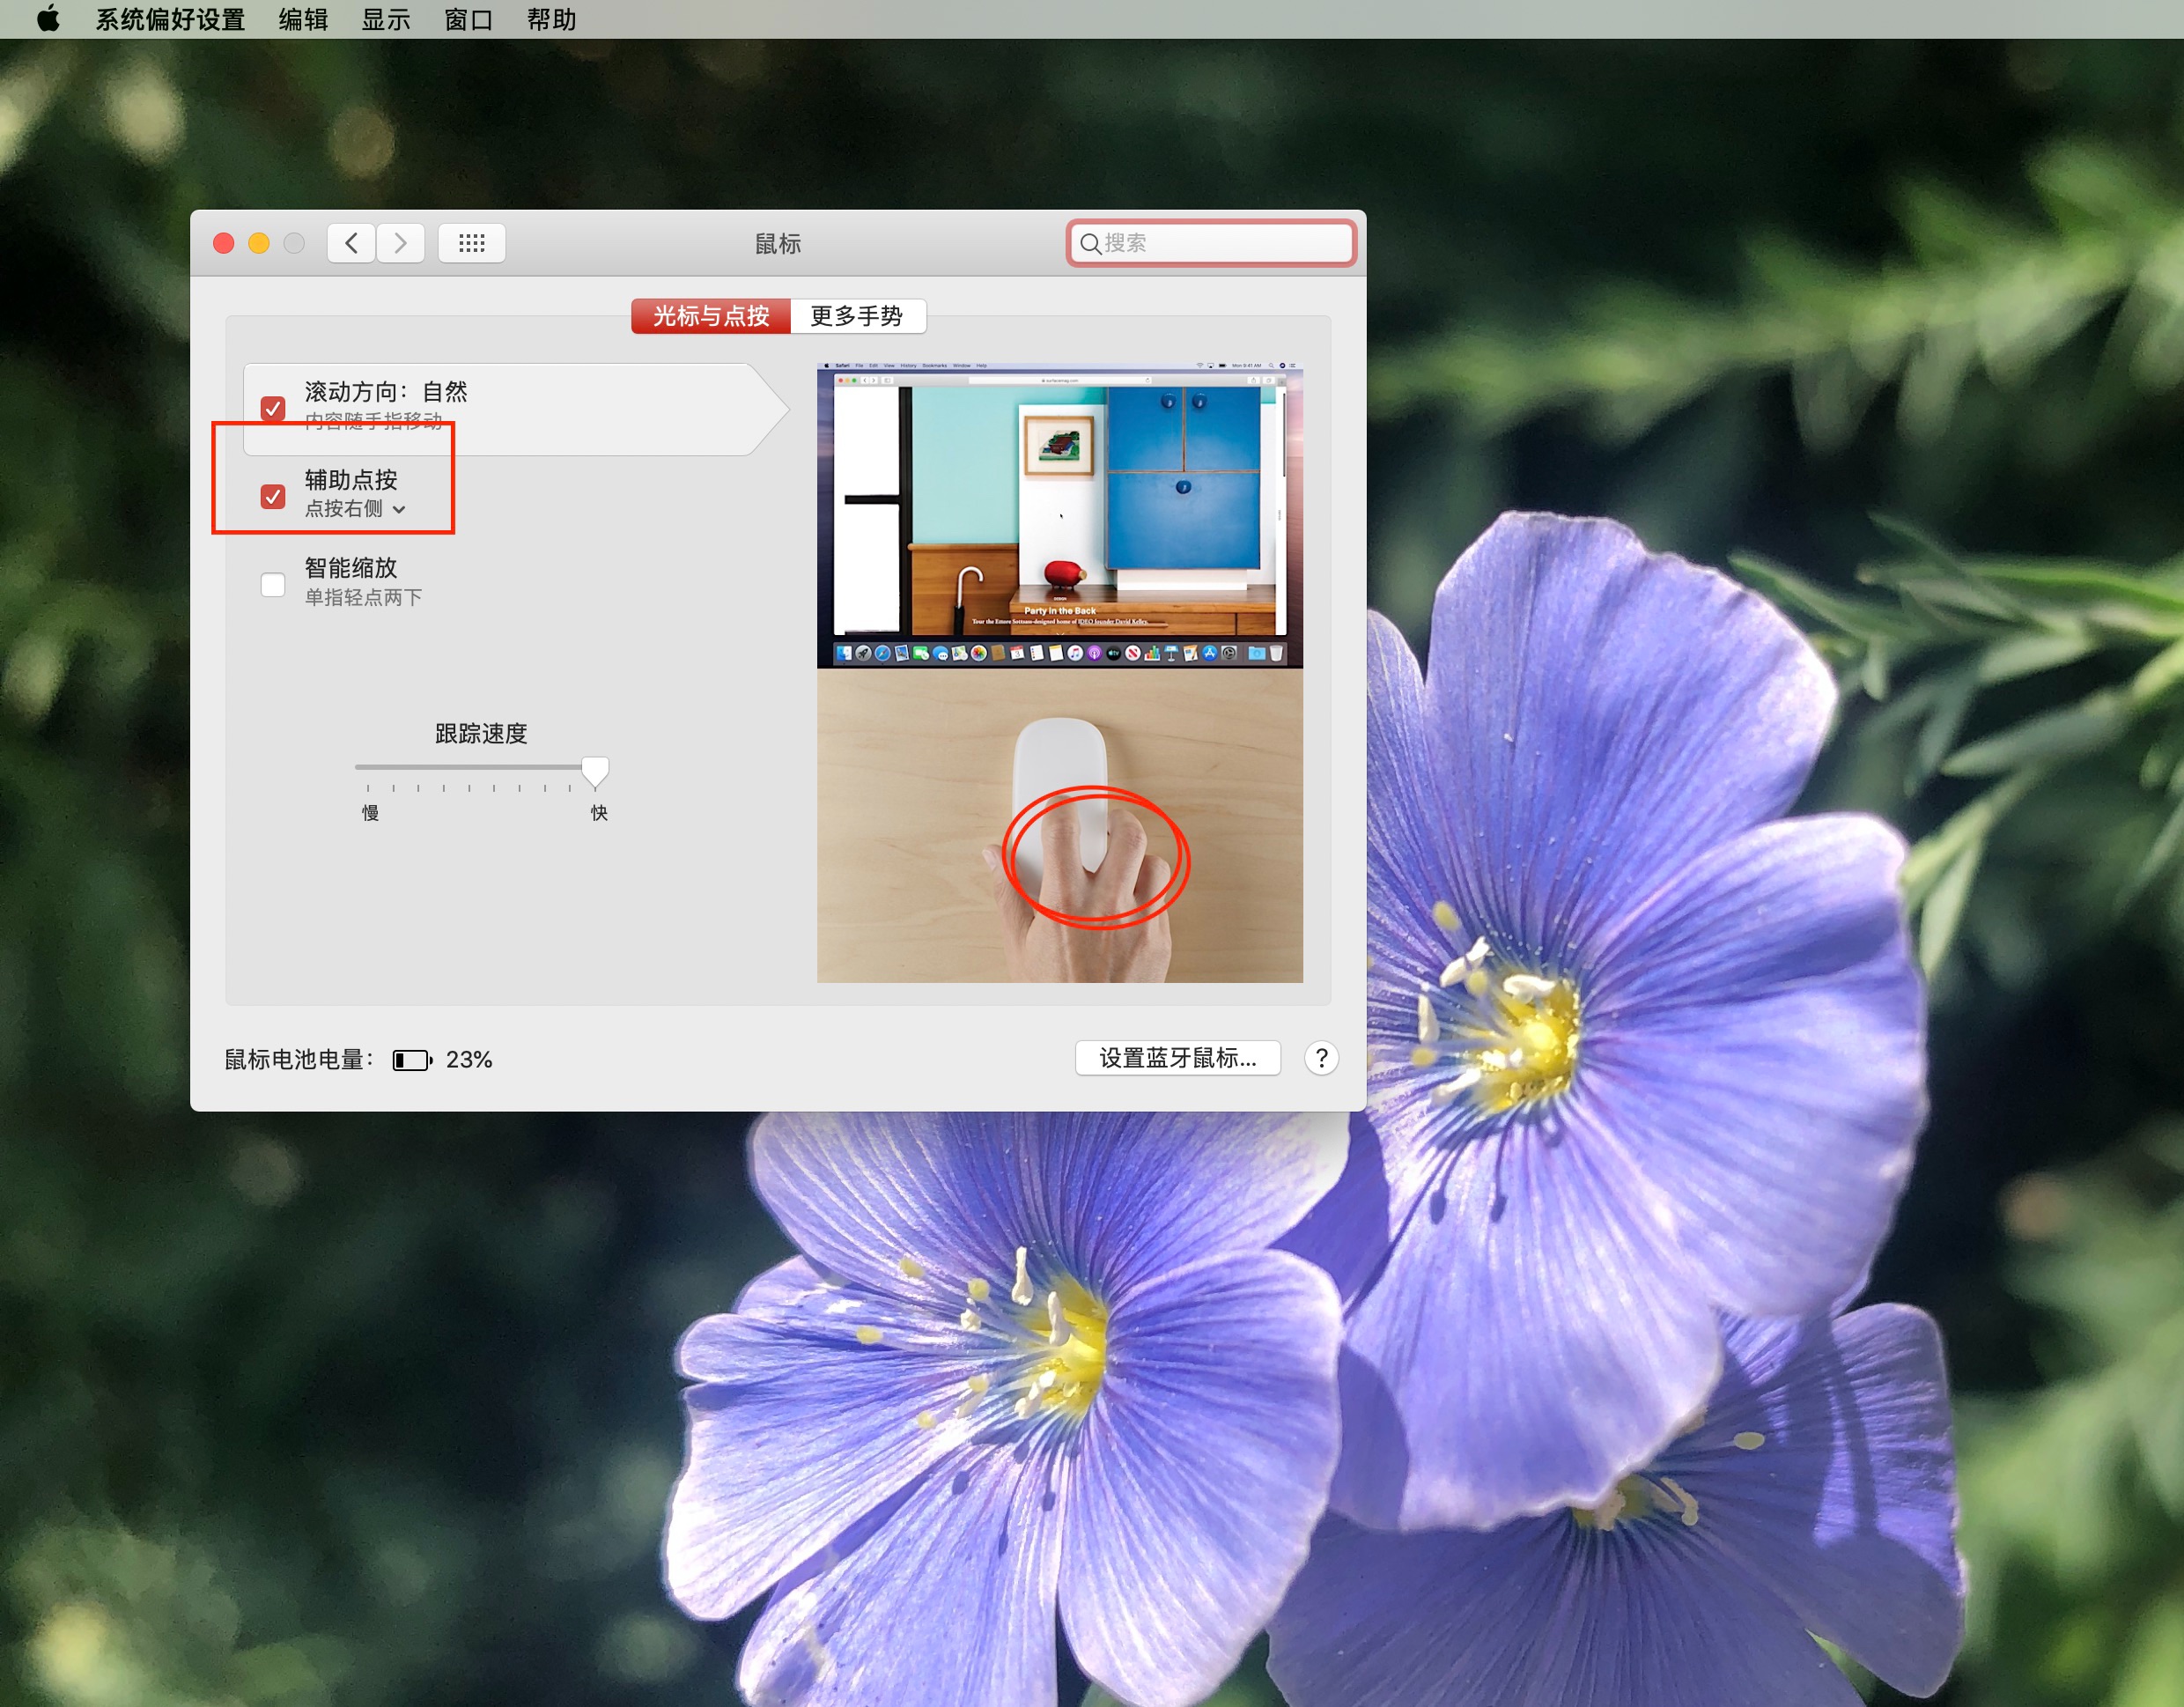Minimize the window with the yellow button
Viewport: 2184px width, 1707px height.
click(259, 243)
